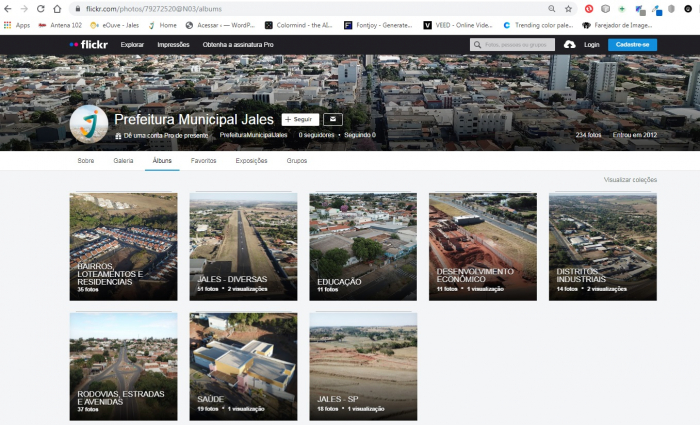Screen dimensions: 700x425
Task: Open the Distritos Industriais album
Action: (x=603, y=247)
